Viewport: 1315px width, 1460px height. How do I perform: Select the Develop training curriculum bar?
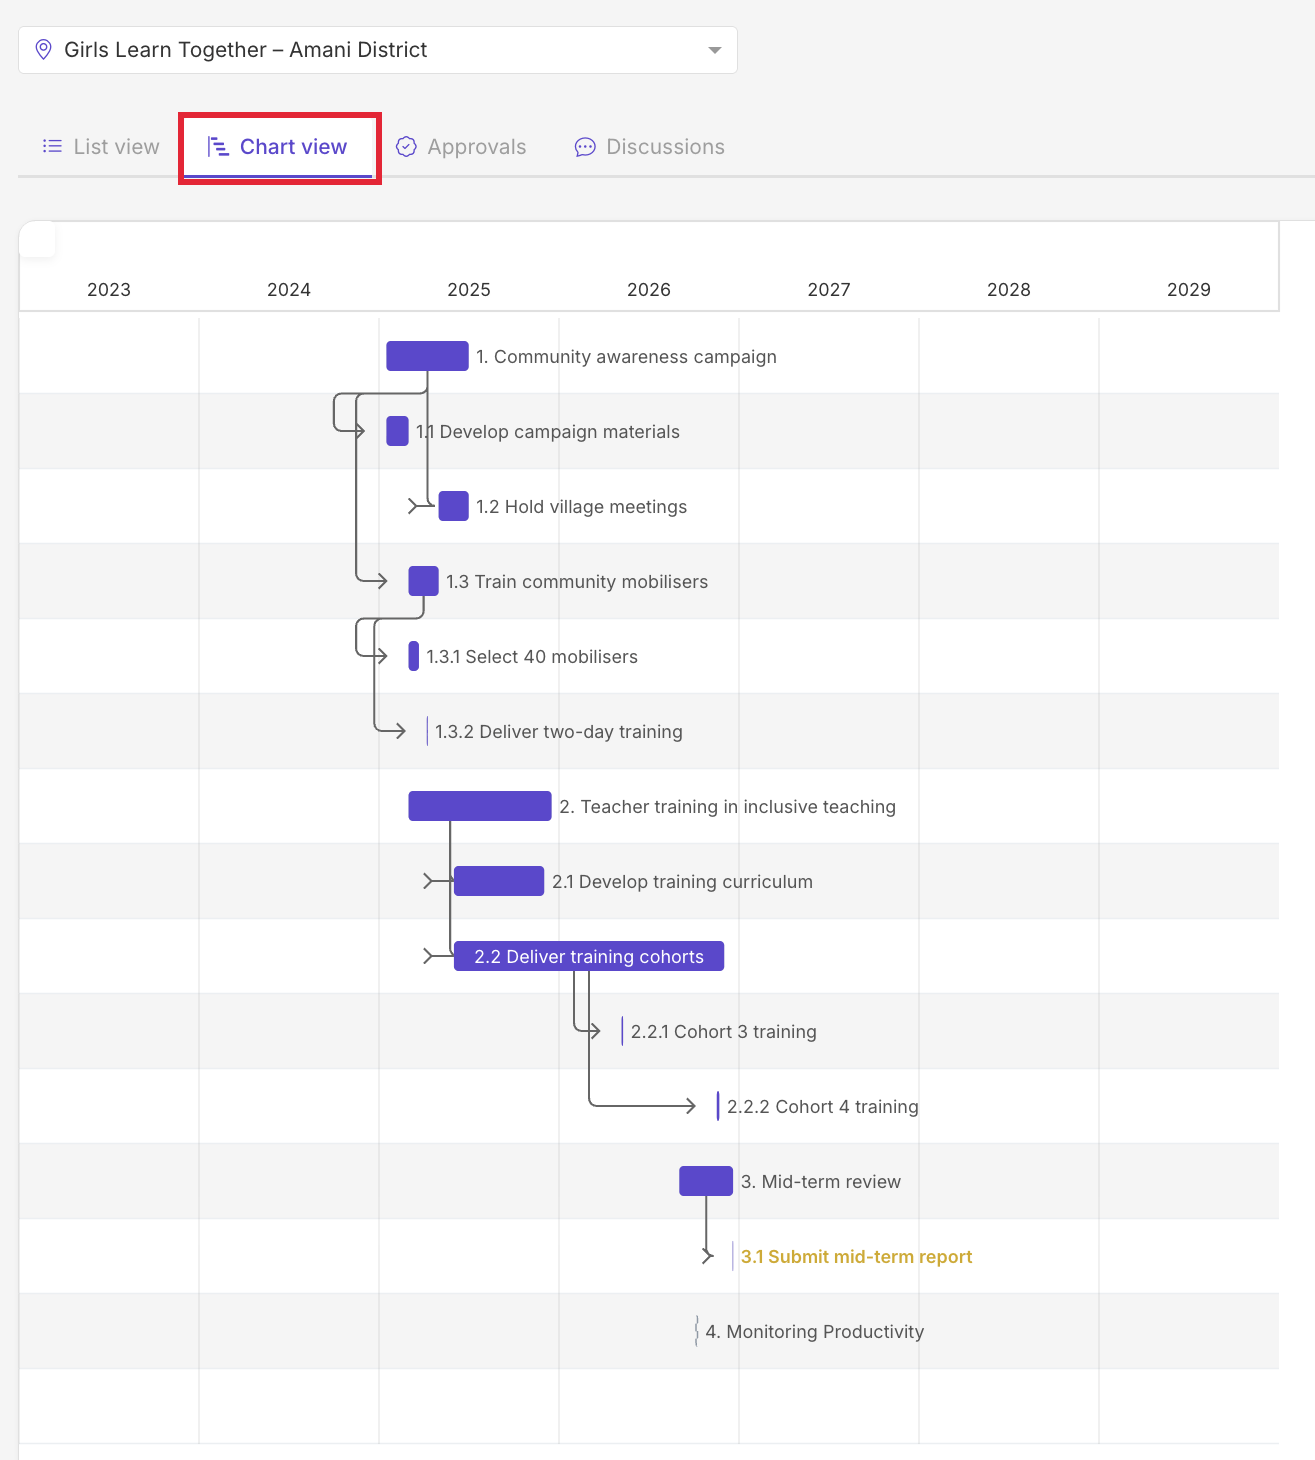tap(499, 881)
